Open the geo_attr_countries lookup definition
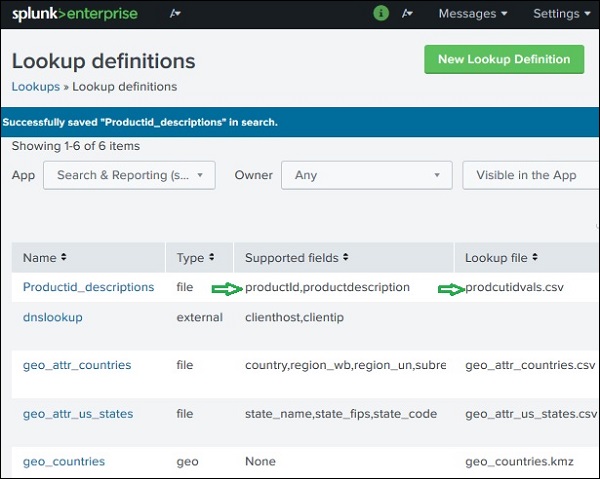 pos(77,365)
